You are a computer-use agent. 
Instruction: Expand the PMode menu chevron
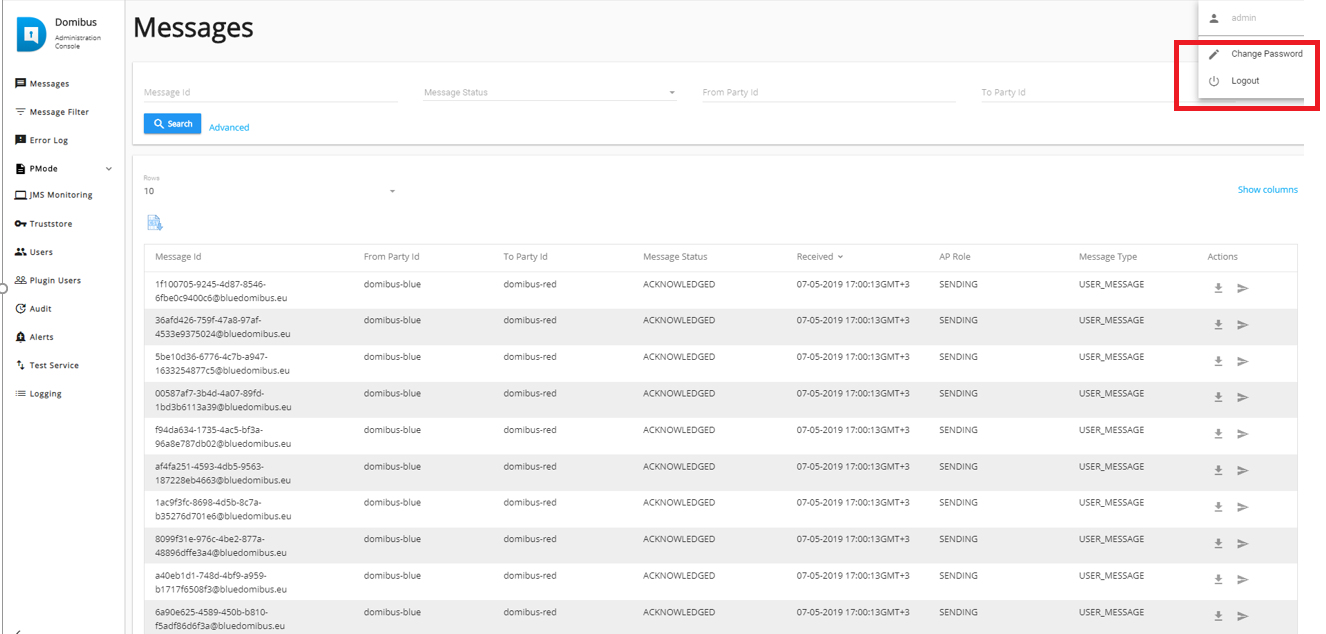(x=109, y=169)
